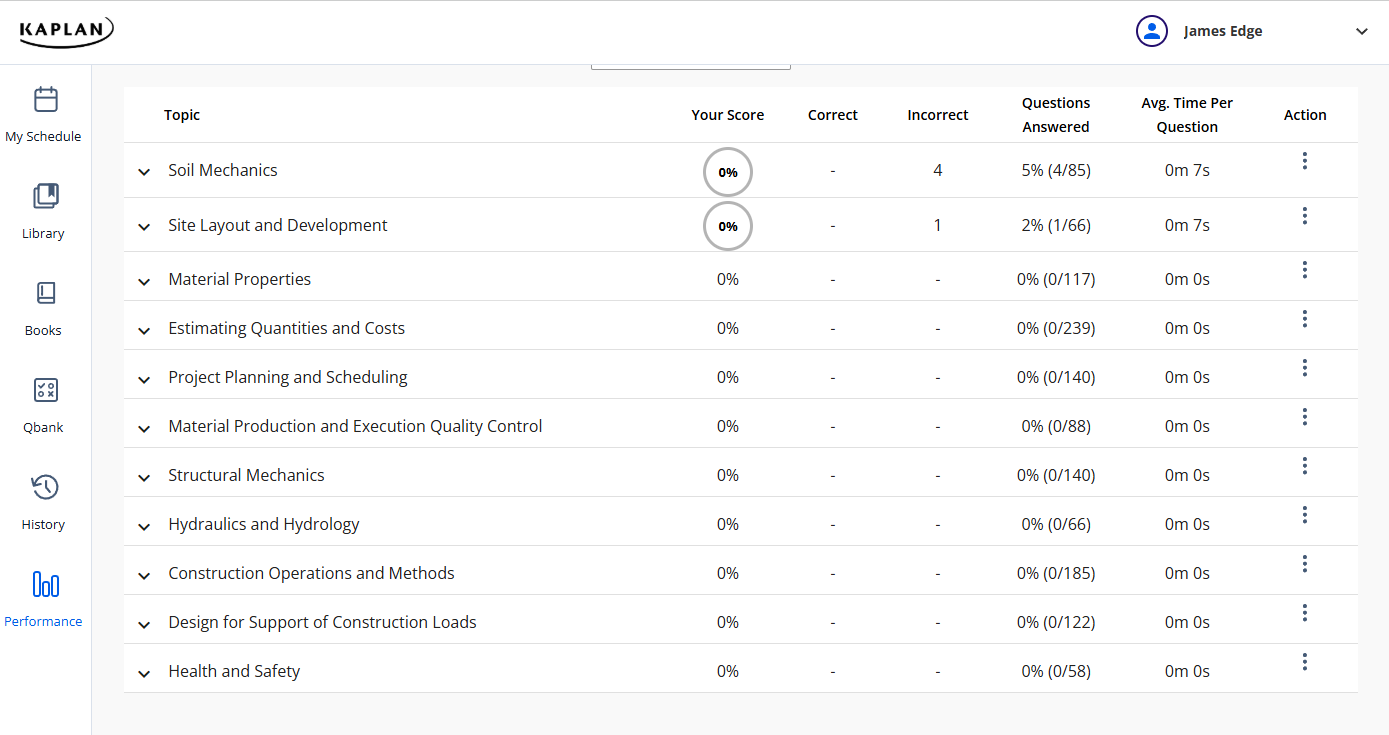Open the user account dropdown arrow
Image resolution: width=1389 pixels, height=735 pixels.
[x=1361, y=32]
